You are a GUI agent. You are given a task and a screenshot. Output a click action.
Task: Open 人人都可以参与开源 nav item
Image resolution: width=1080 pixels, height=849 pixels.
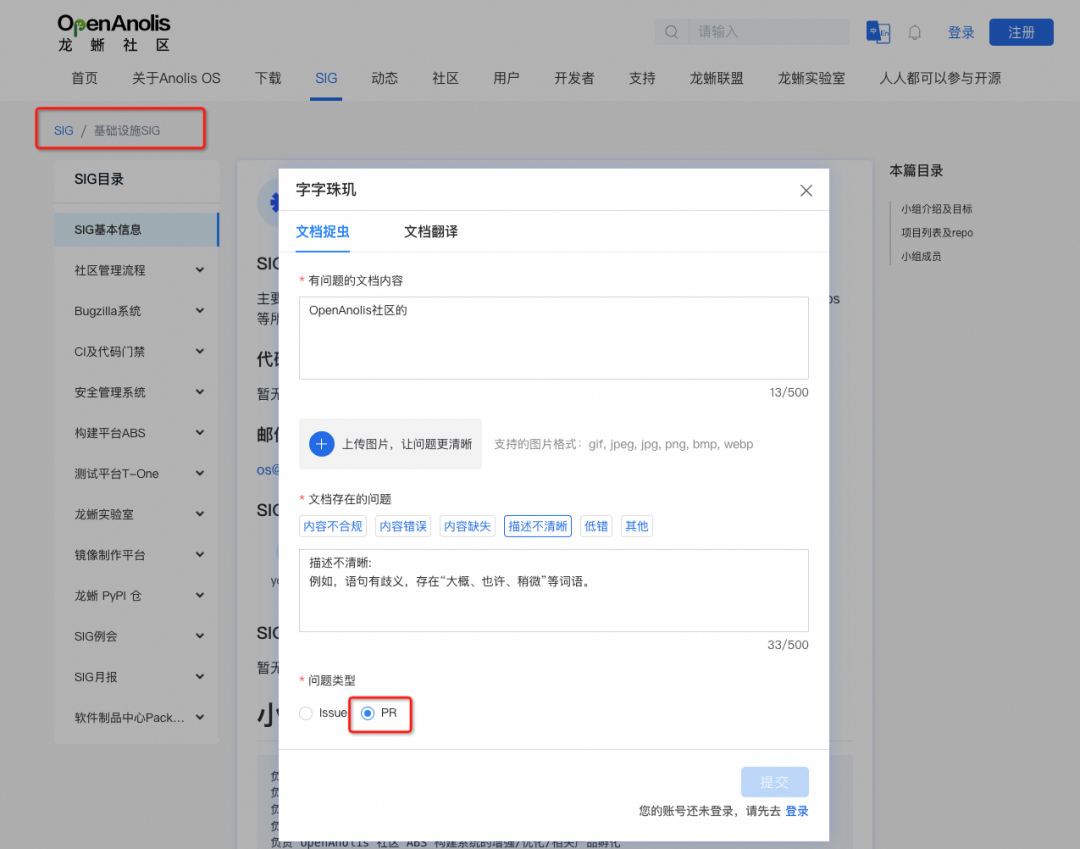[940, 78]
